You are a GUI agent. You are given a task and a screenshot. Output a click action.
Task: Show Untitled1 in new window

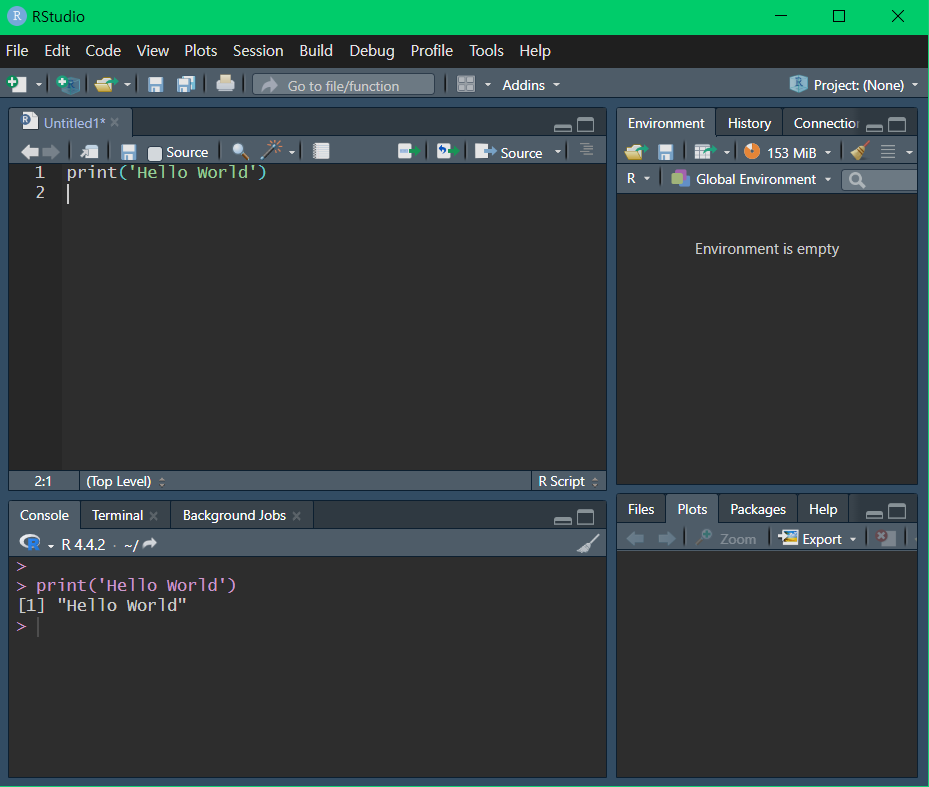point(89,152)
